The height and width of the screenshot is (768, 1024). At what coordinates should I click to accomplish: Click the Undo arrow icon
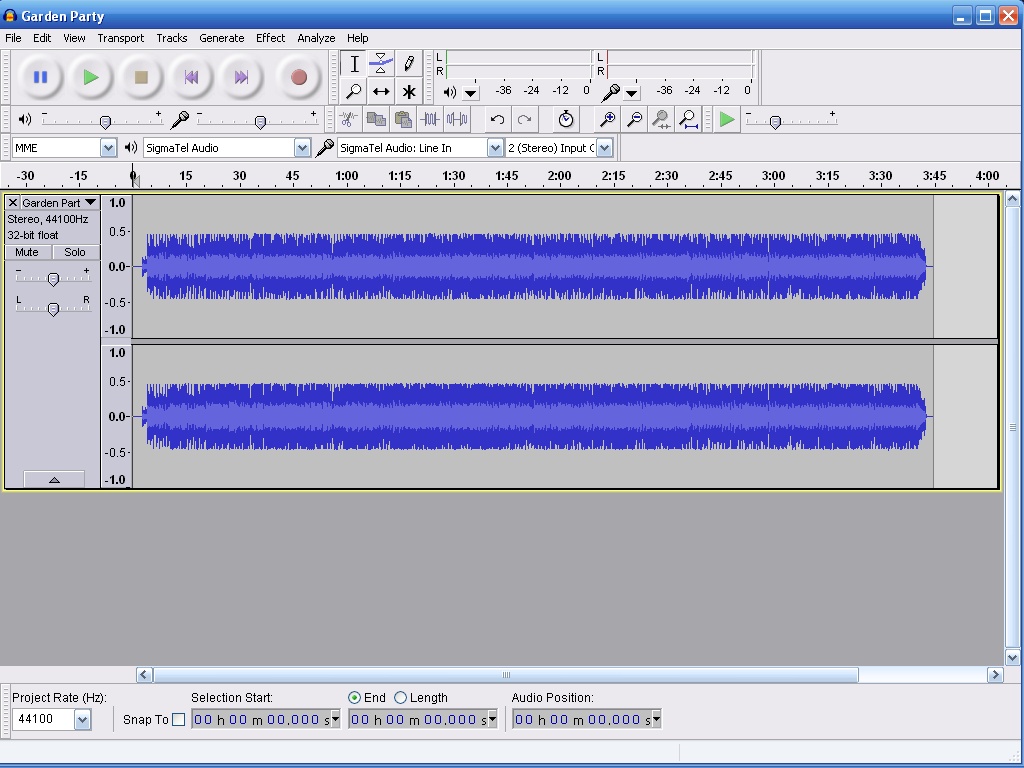pos(497,119)
